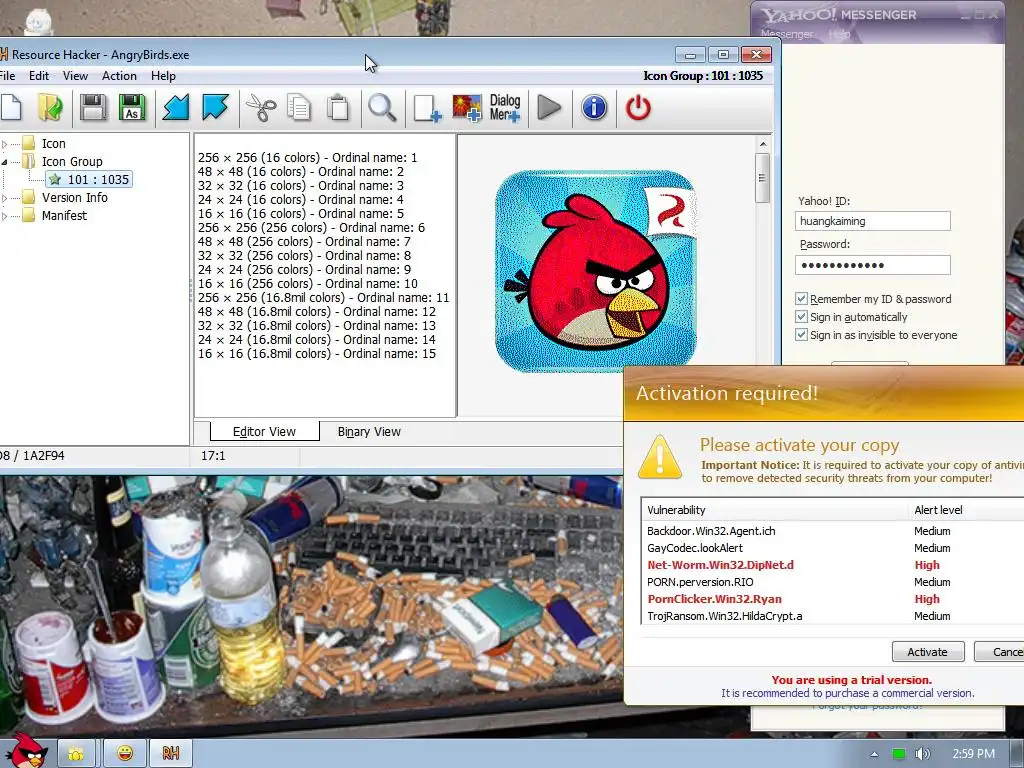Click the green tray status icon
This screenshot has width=1024, height=768.
coord(899,754)
